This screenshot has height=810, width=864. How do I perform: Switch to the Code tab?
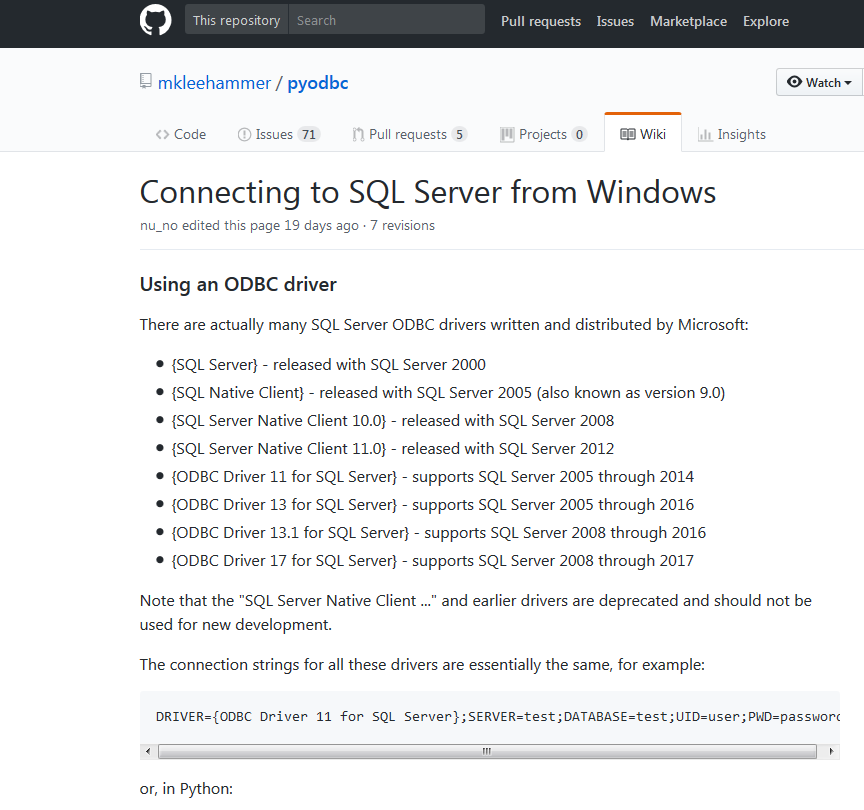point(181,134)
